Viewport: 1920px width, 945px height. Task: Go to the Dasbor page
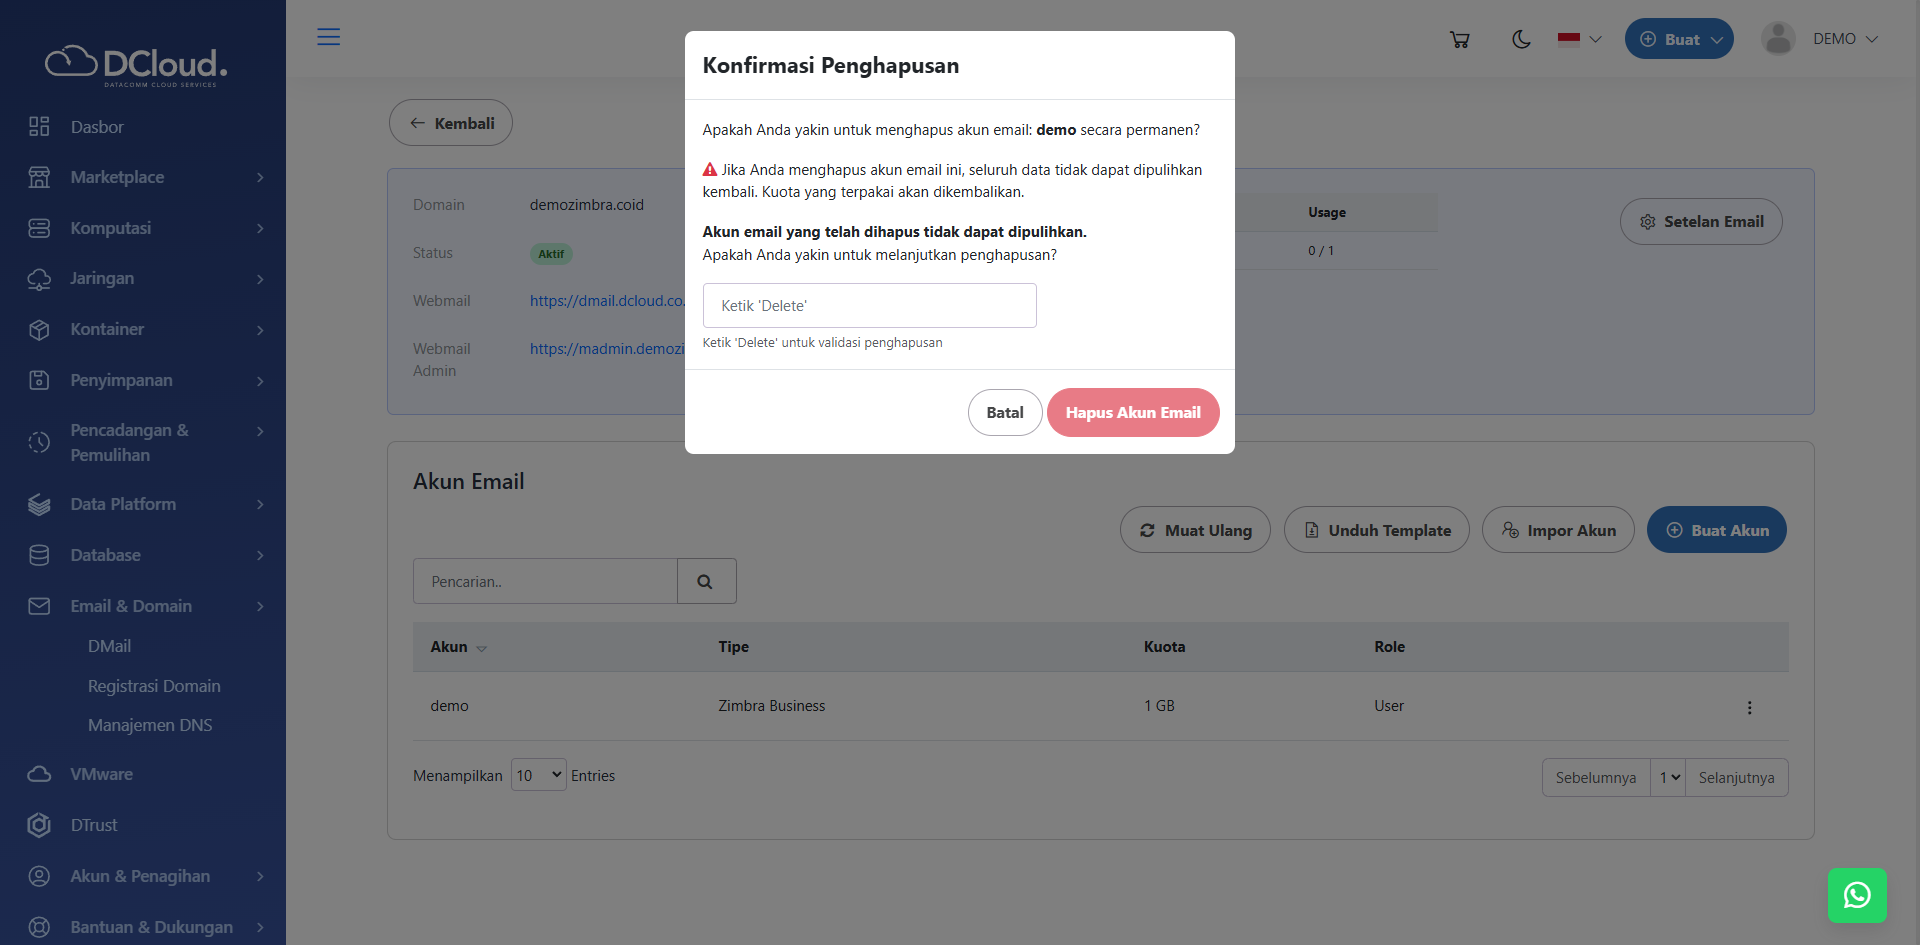click(x=97, y=127)
